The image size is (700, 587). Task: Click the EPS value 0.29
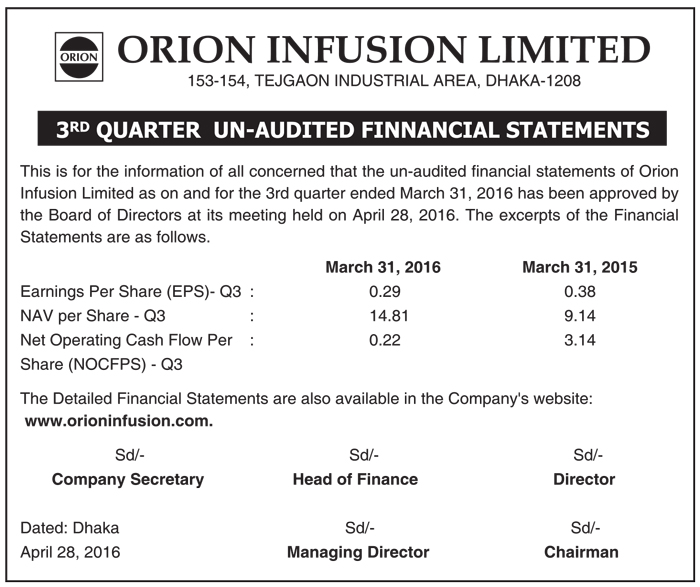click(383, 293)
